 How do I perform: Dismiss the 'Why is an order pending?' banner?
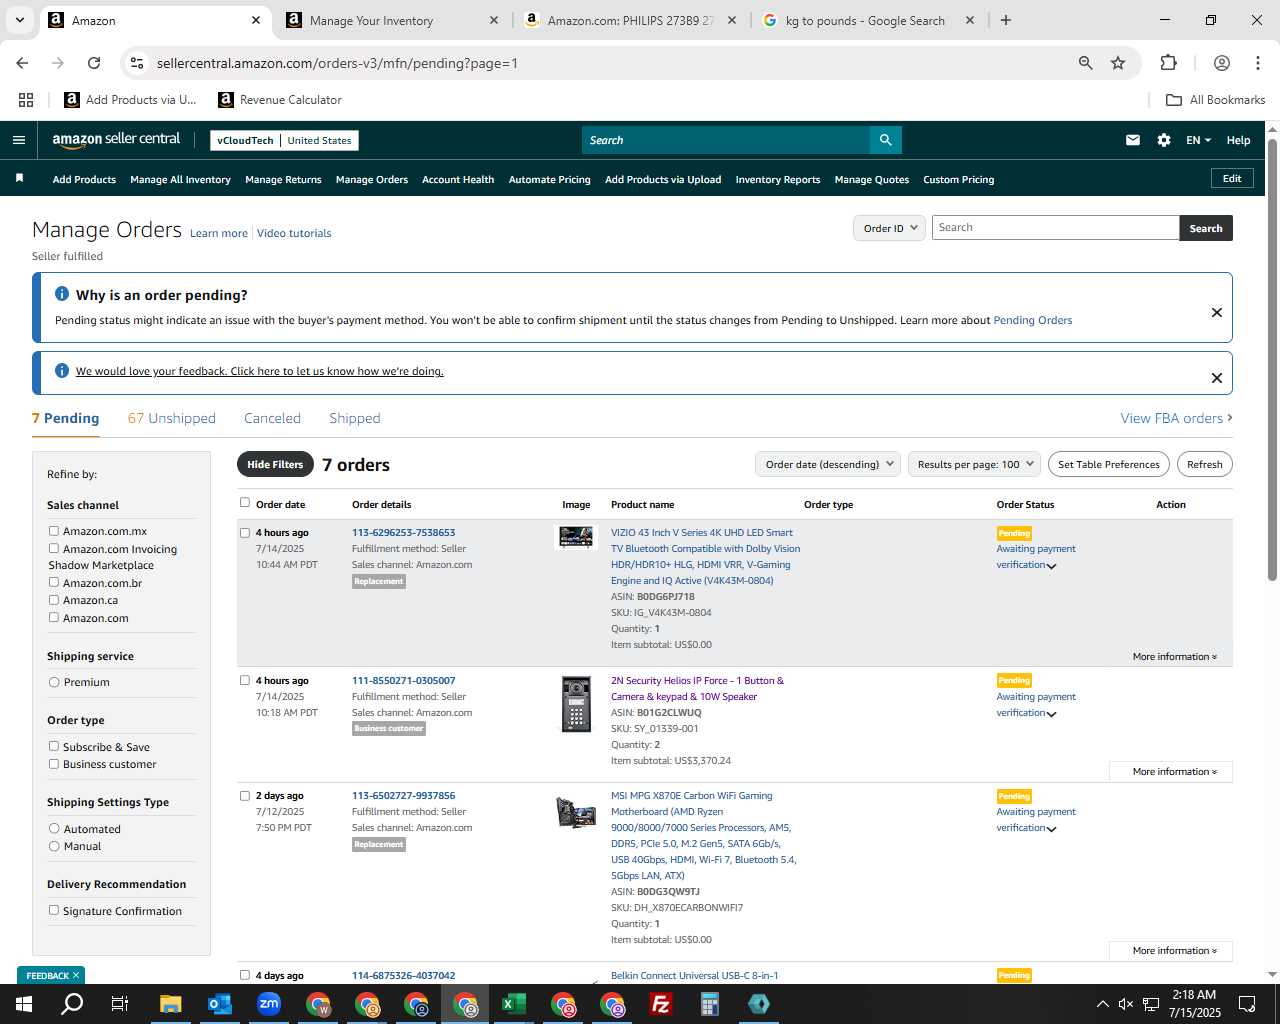tap(1217, 312)
